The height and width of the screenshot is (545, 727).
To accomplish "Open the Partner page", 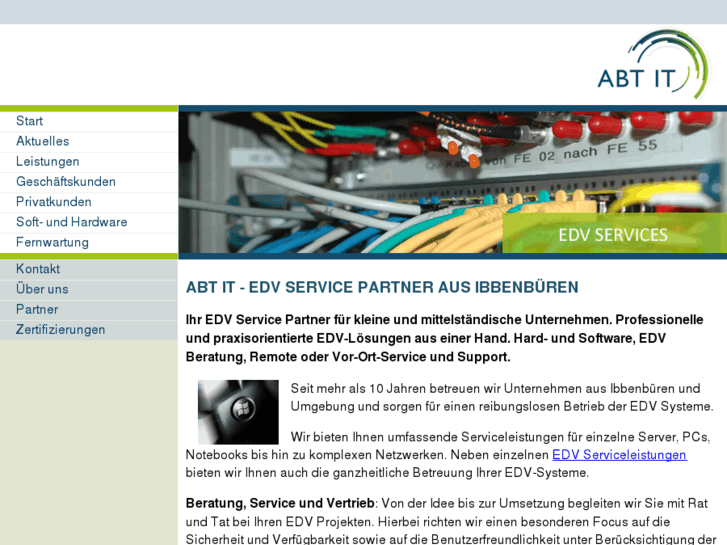I will tap(89, 309).
